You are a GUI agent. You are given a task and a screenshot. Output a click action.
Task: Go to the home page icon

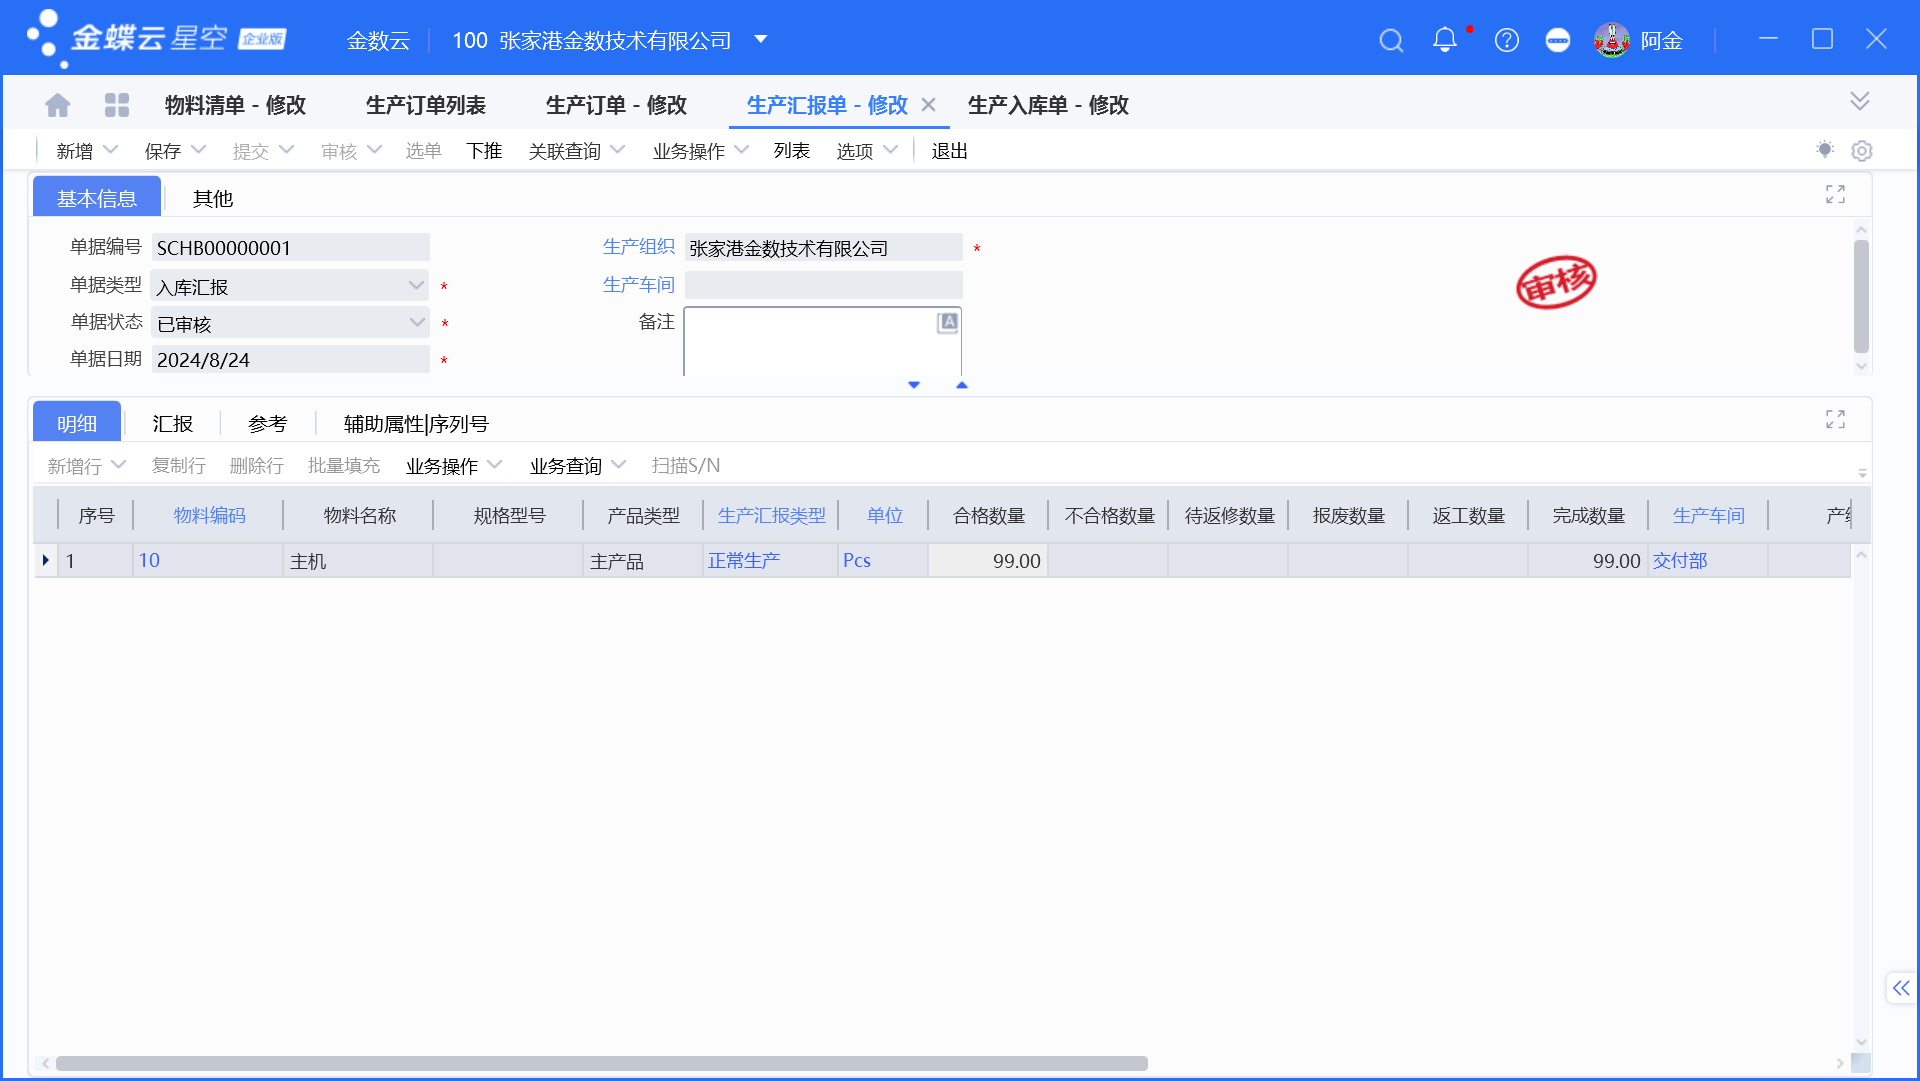[58, 105]
